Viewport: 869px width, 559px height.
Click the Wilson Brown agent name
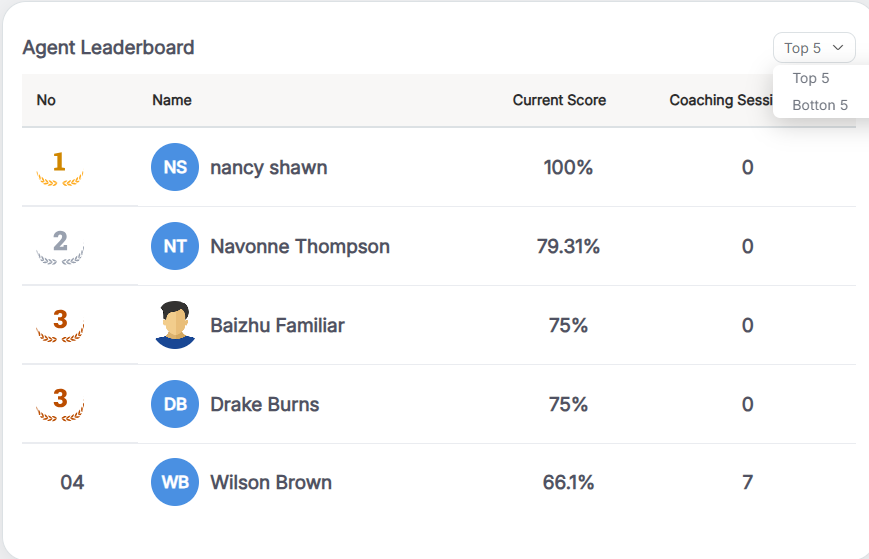[271, 482]
